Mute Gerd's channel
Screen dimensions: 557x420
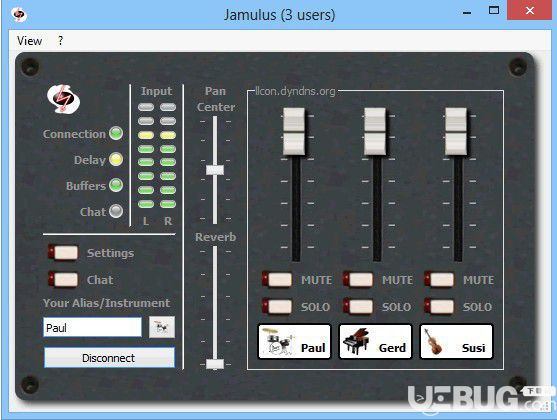click(358, 280)
